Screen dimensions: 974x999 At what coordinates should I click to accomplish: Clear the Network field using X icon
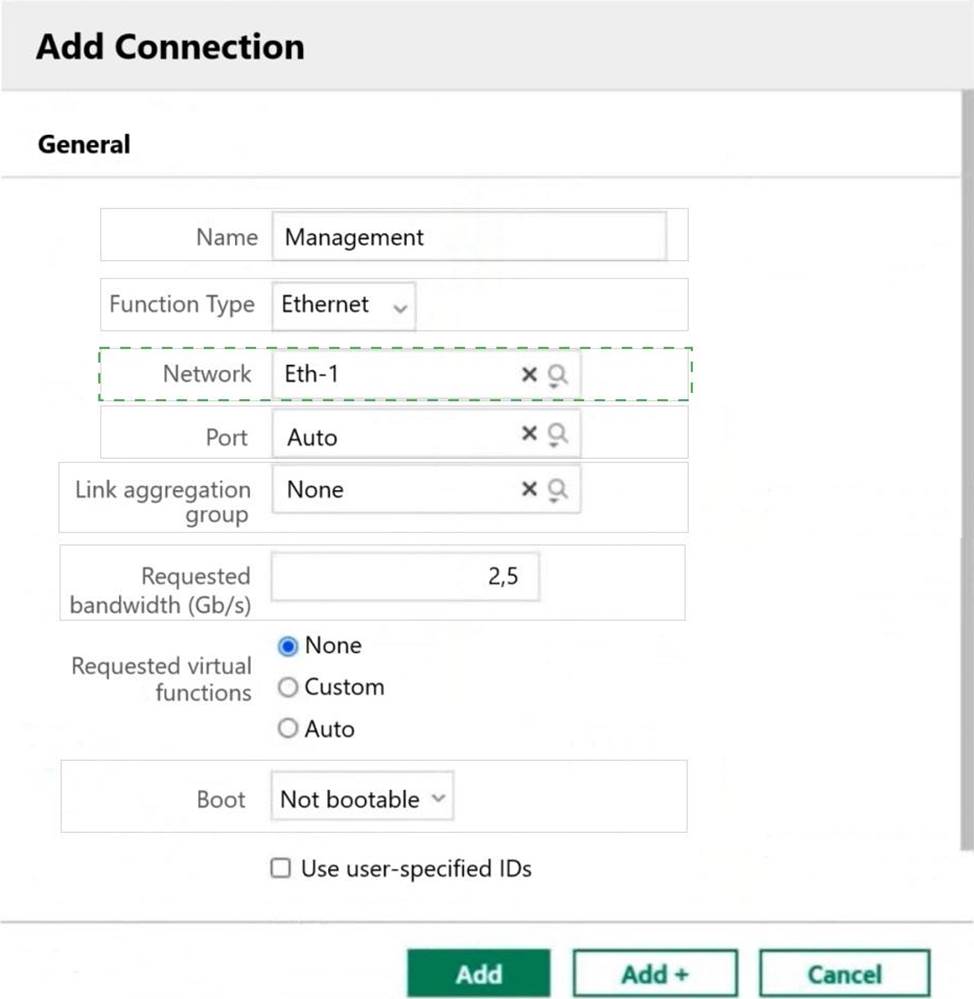(x=529, y=374)
